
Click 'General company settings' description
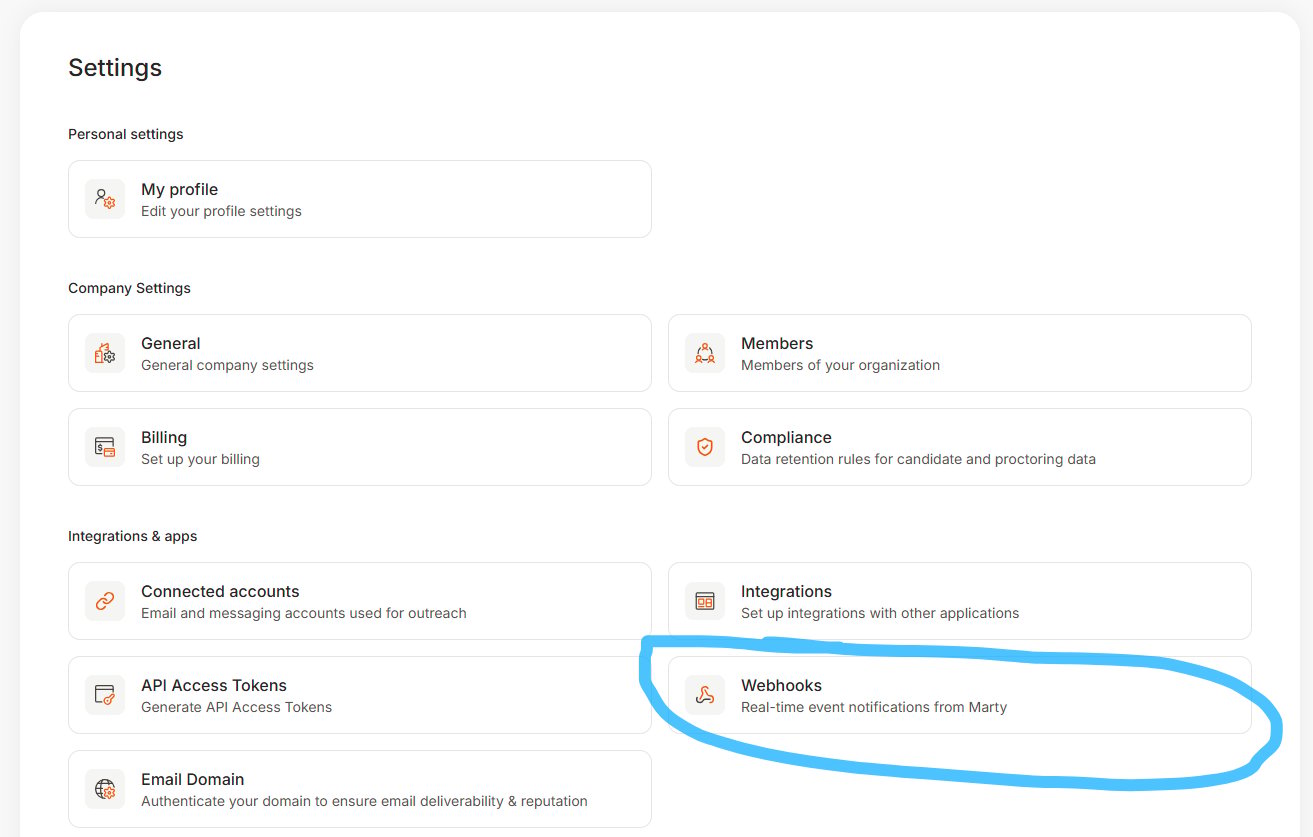tap(227, 365)
